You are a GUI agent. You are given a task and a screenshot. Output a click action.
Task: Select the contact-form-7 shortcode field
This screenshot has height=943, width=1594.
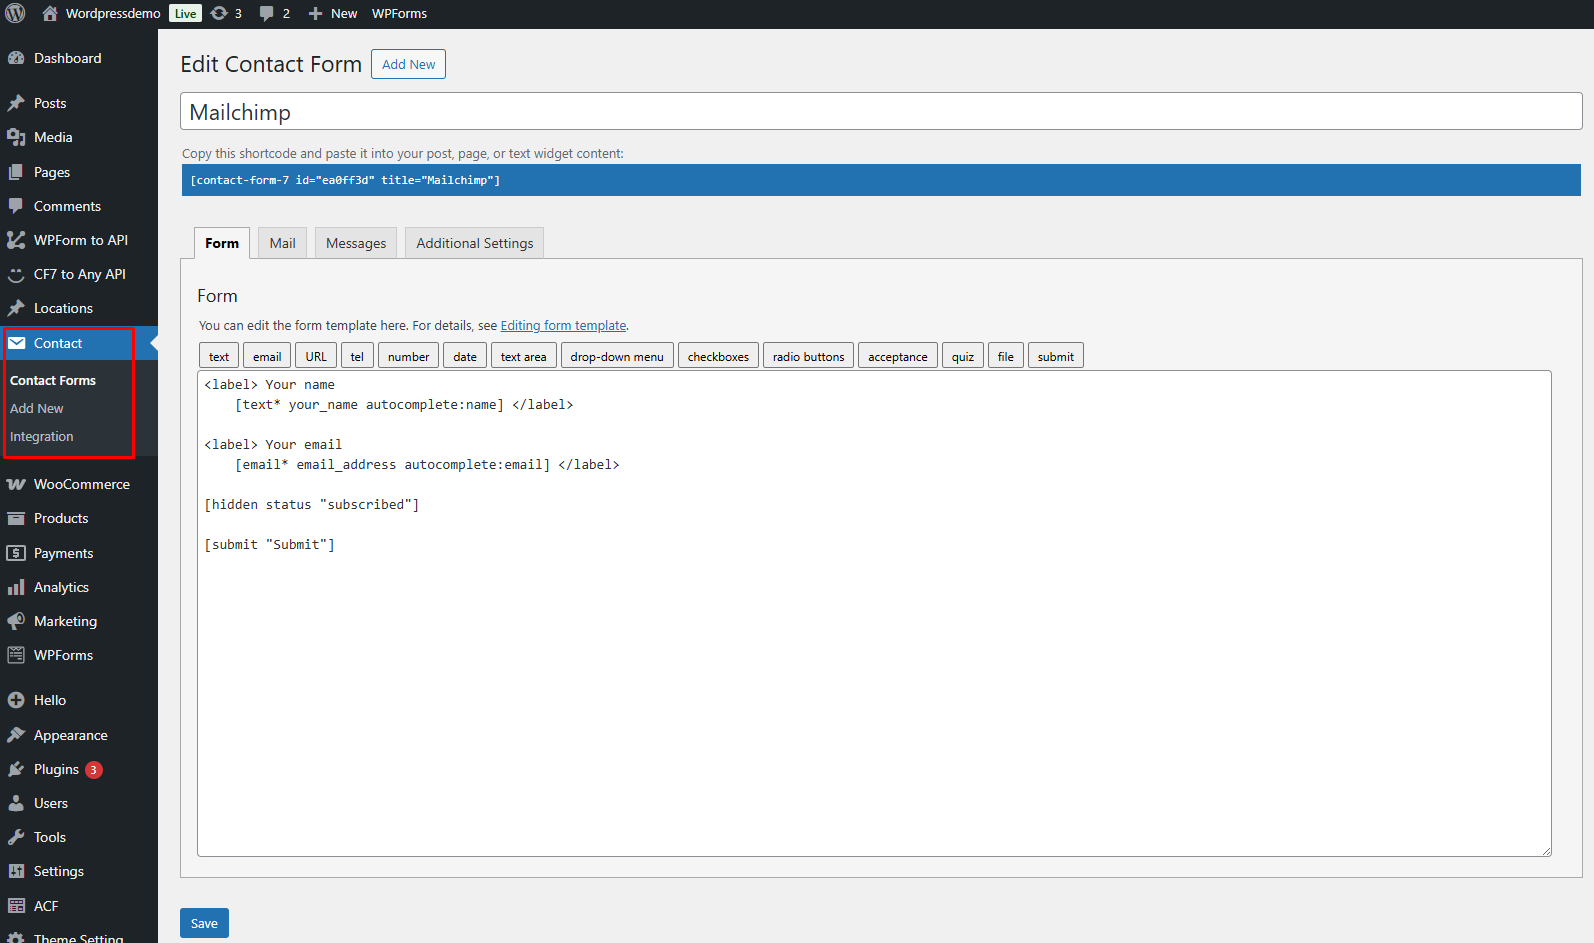coord(881,180)
